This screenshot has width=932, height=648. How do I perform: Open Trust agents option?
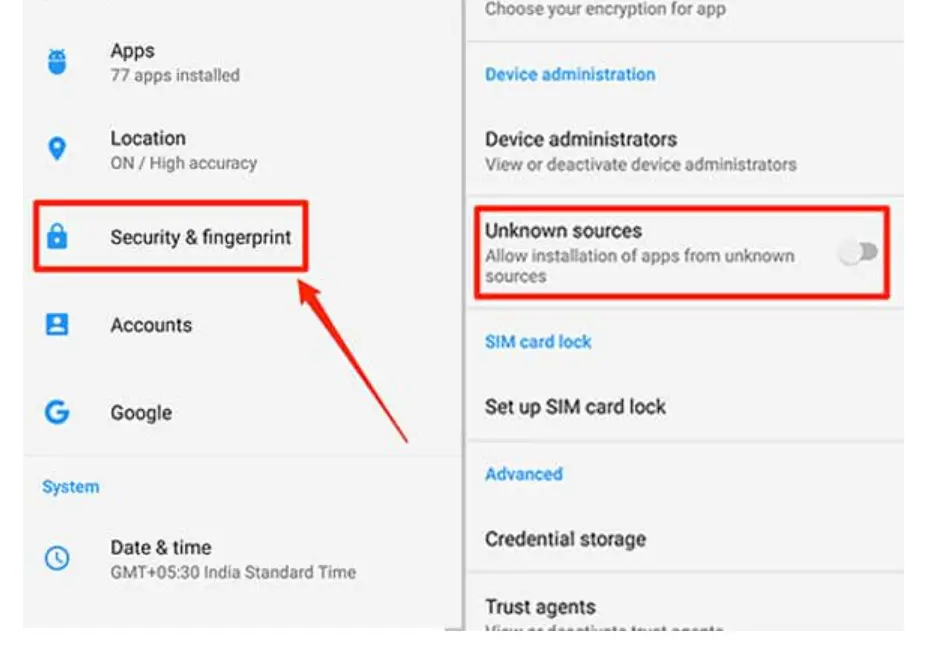click(685, 608)
